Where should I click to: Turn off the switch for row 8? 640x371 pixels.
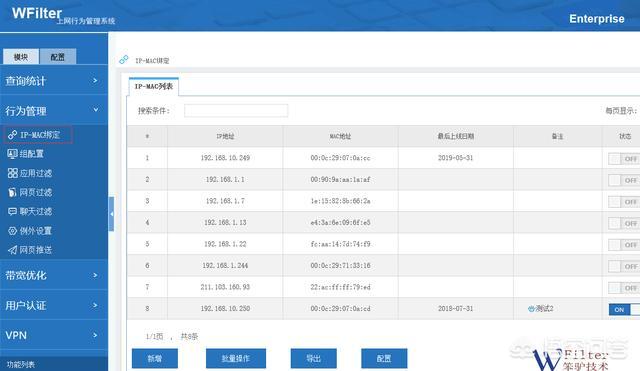[624, 309]
